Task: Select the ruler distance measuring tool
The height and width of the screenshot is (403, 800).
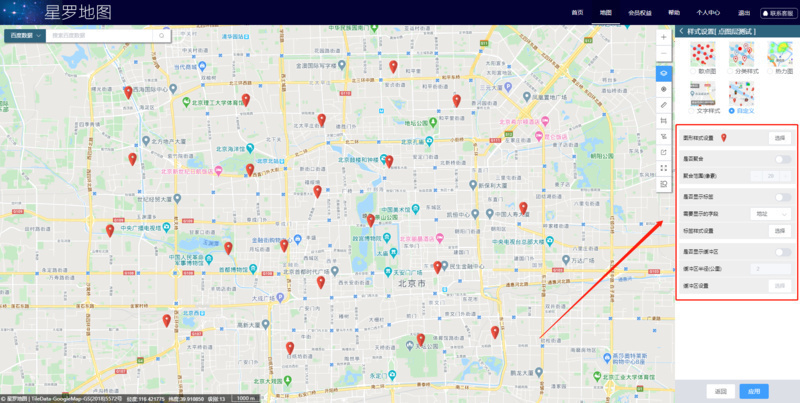Action: click(664, 104)
